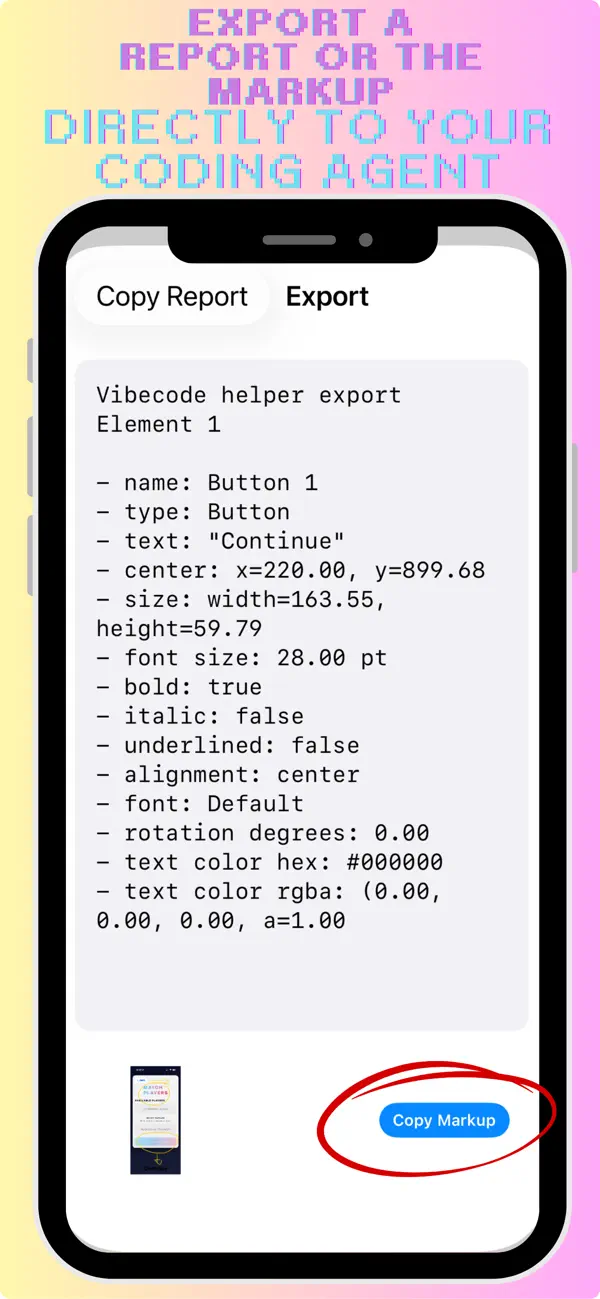Select the Export tab label
The image size is (600, 1299).
click(x=327, y=296)
